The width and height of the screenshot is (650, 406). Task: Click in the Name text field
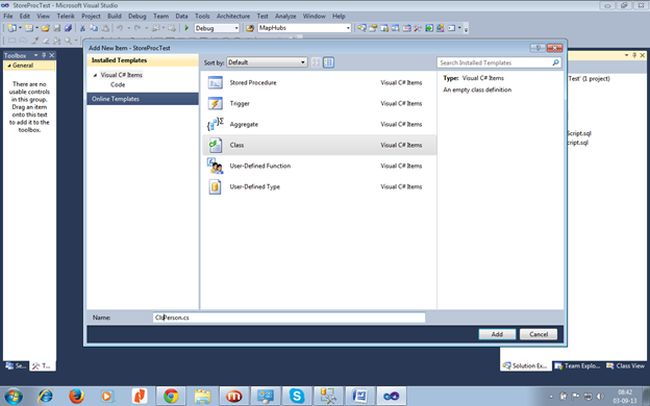click(289, 318)
